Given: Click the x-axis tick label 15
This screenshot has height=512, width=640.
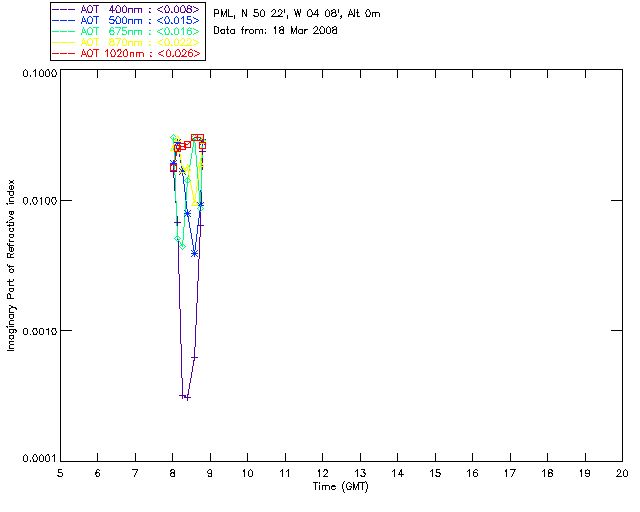Looking at the screenshot, I should (435, 474).
